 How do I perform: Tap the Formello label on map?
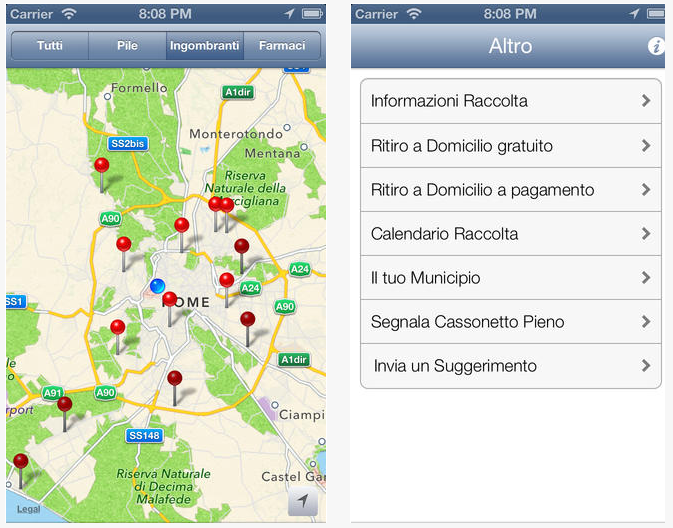pos(139,88)
